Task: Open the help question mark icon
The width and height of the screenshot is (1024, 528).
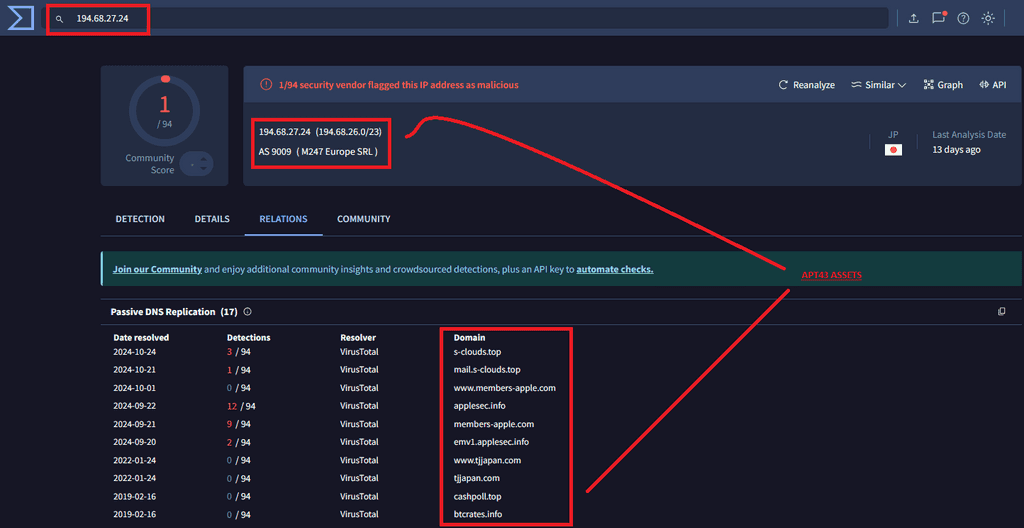Action: 963,18
